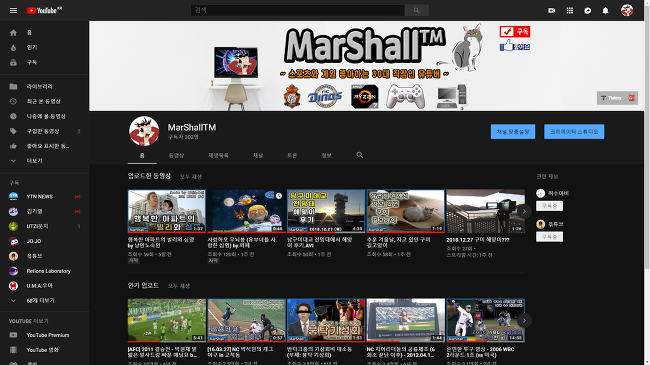Open the NC baseball gag video thumbnail
The image size is (650, 365).
(246, 320)
